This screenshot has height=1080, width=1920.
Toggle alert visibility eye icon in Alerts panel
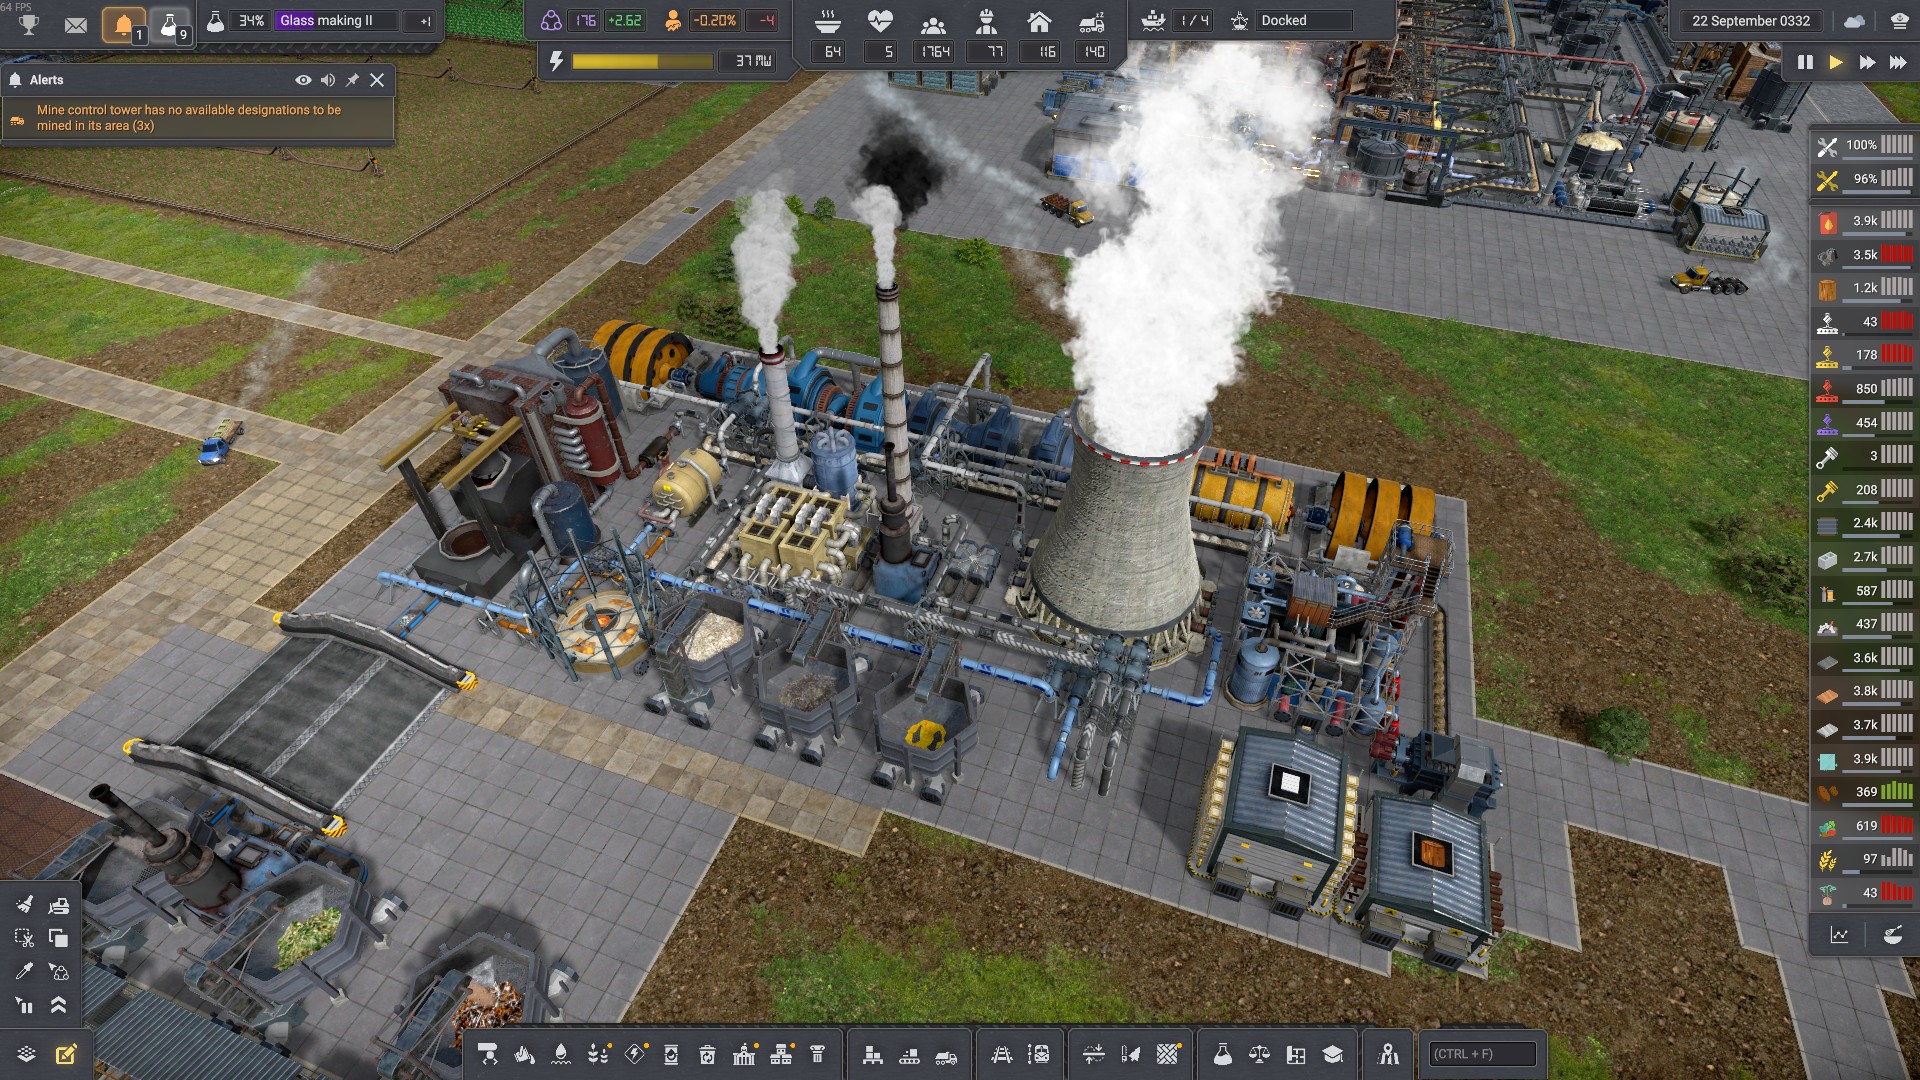coord(303,80)
